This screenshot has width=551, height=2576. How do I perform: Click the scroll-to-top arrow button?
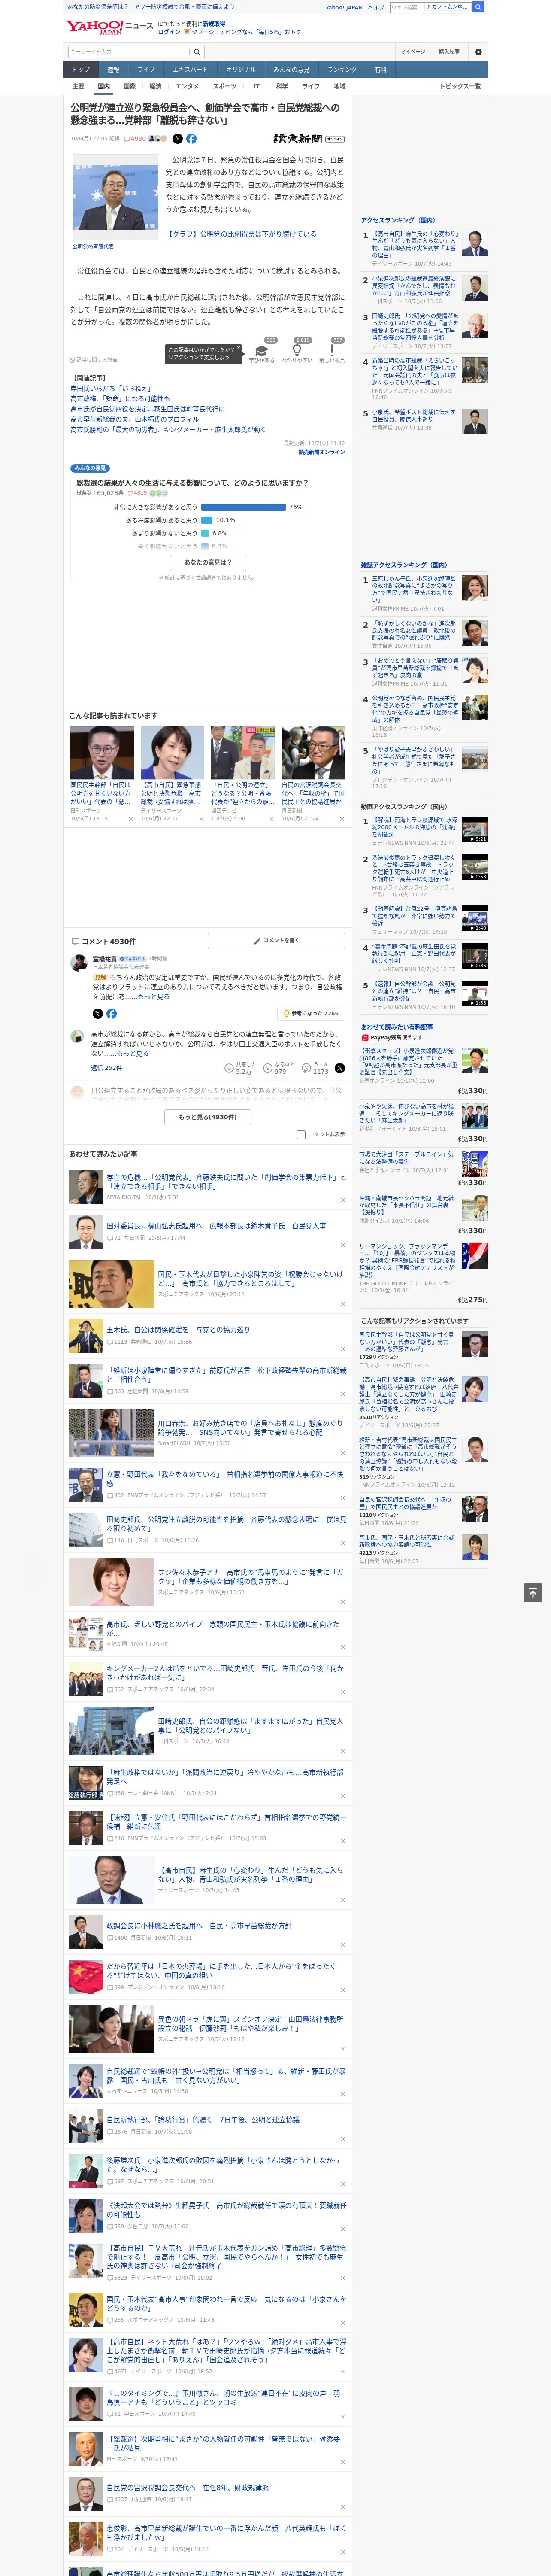click(x=532, y=1592)
